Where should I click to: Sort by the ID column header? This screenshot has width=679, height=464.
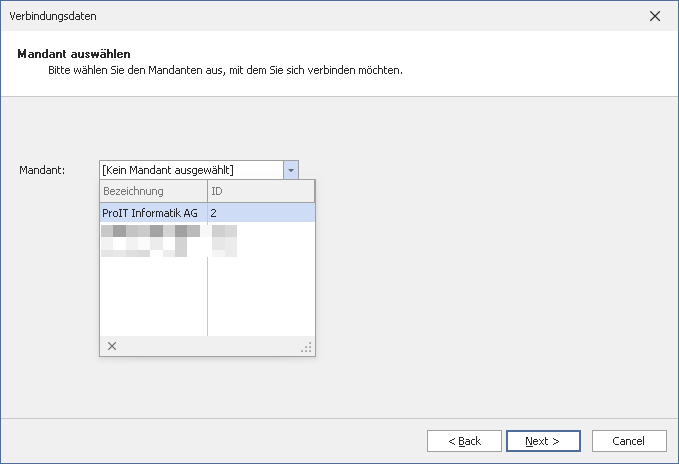click(x=260, y=191)
